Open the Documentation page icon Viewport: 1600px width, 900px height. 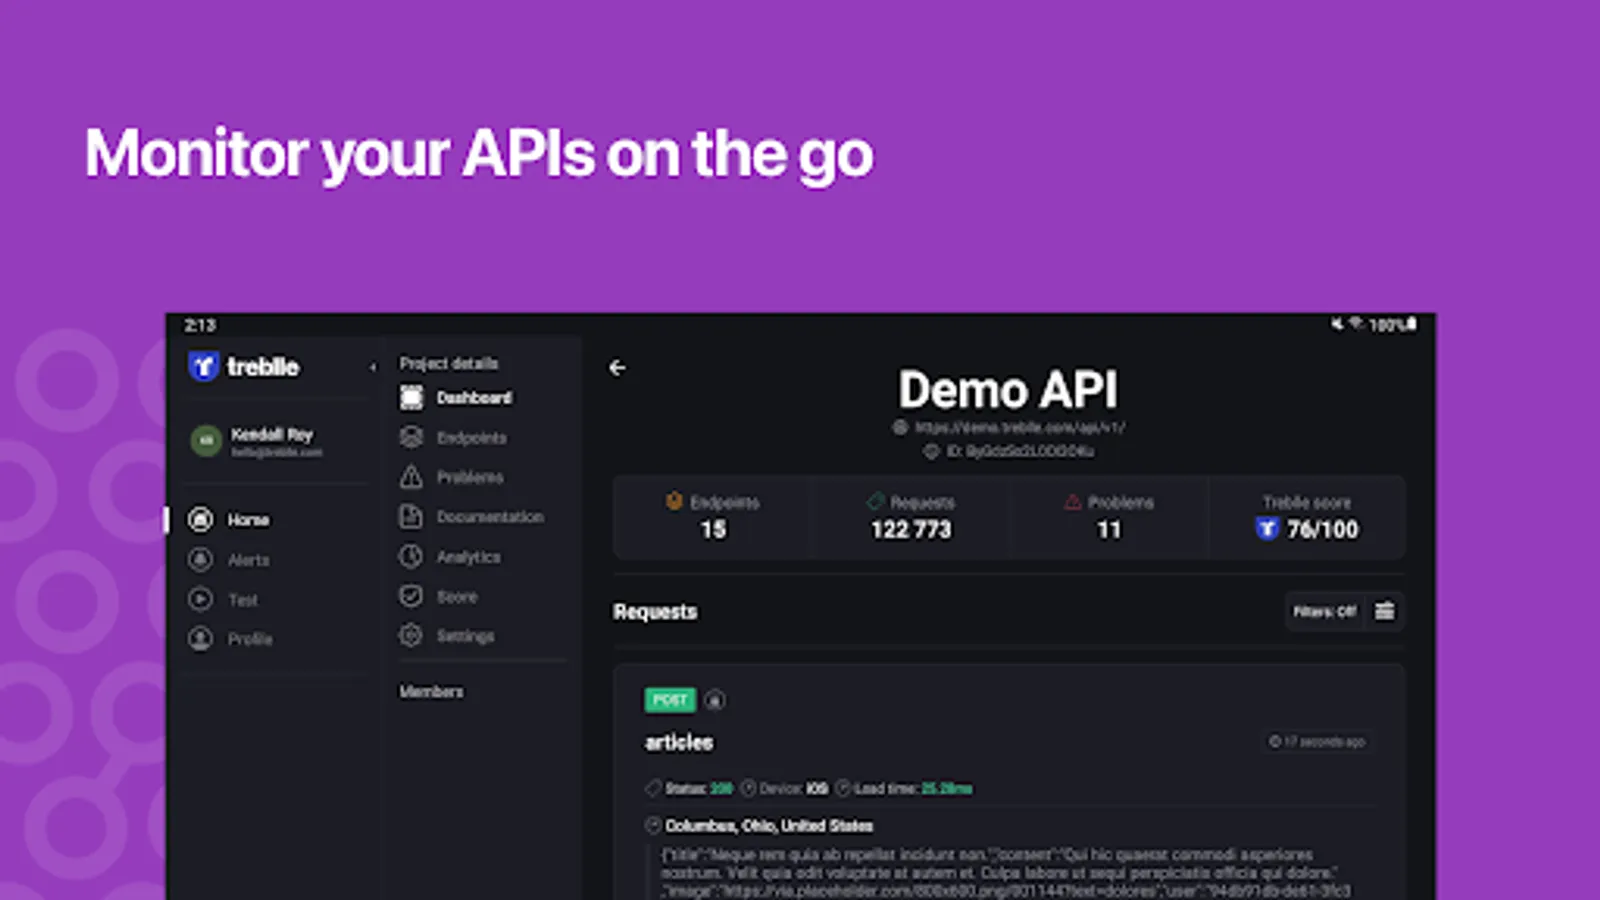pyautogui.click(x=411, y=516)
